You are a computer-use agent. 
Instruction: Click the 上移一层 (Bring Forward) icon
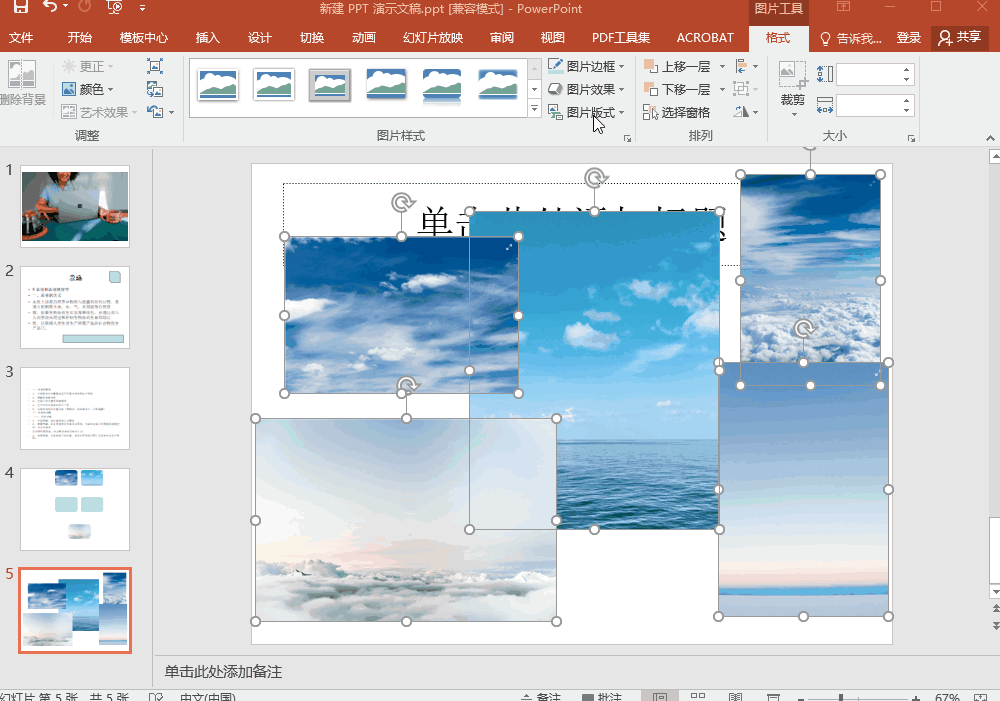point(651,67)
